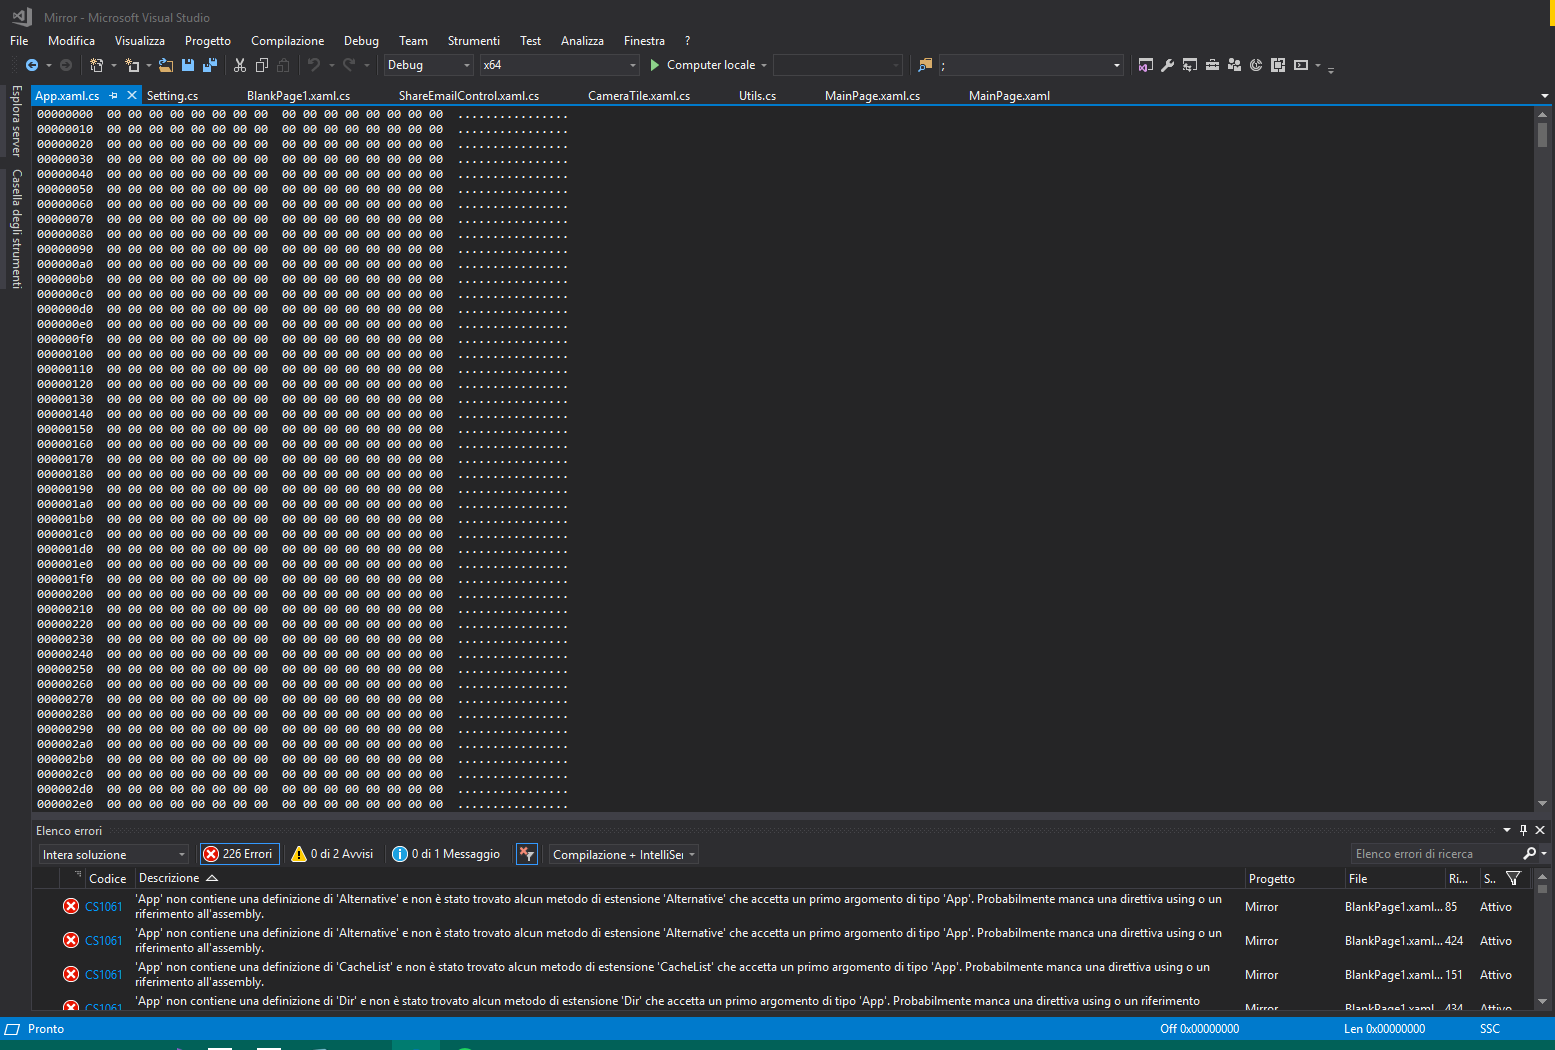The image size is (1555, 1050).
Task: Switch to the MainPage.xaml tab
Action: (1009, 96)
